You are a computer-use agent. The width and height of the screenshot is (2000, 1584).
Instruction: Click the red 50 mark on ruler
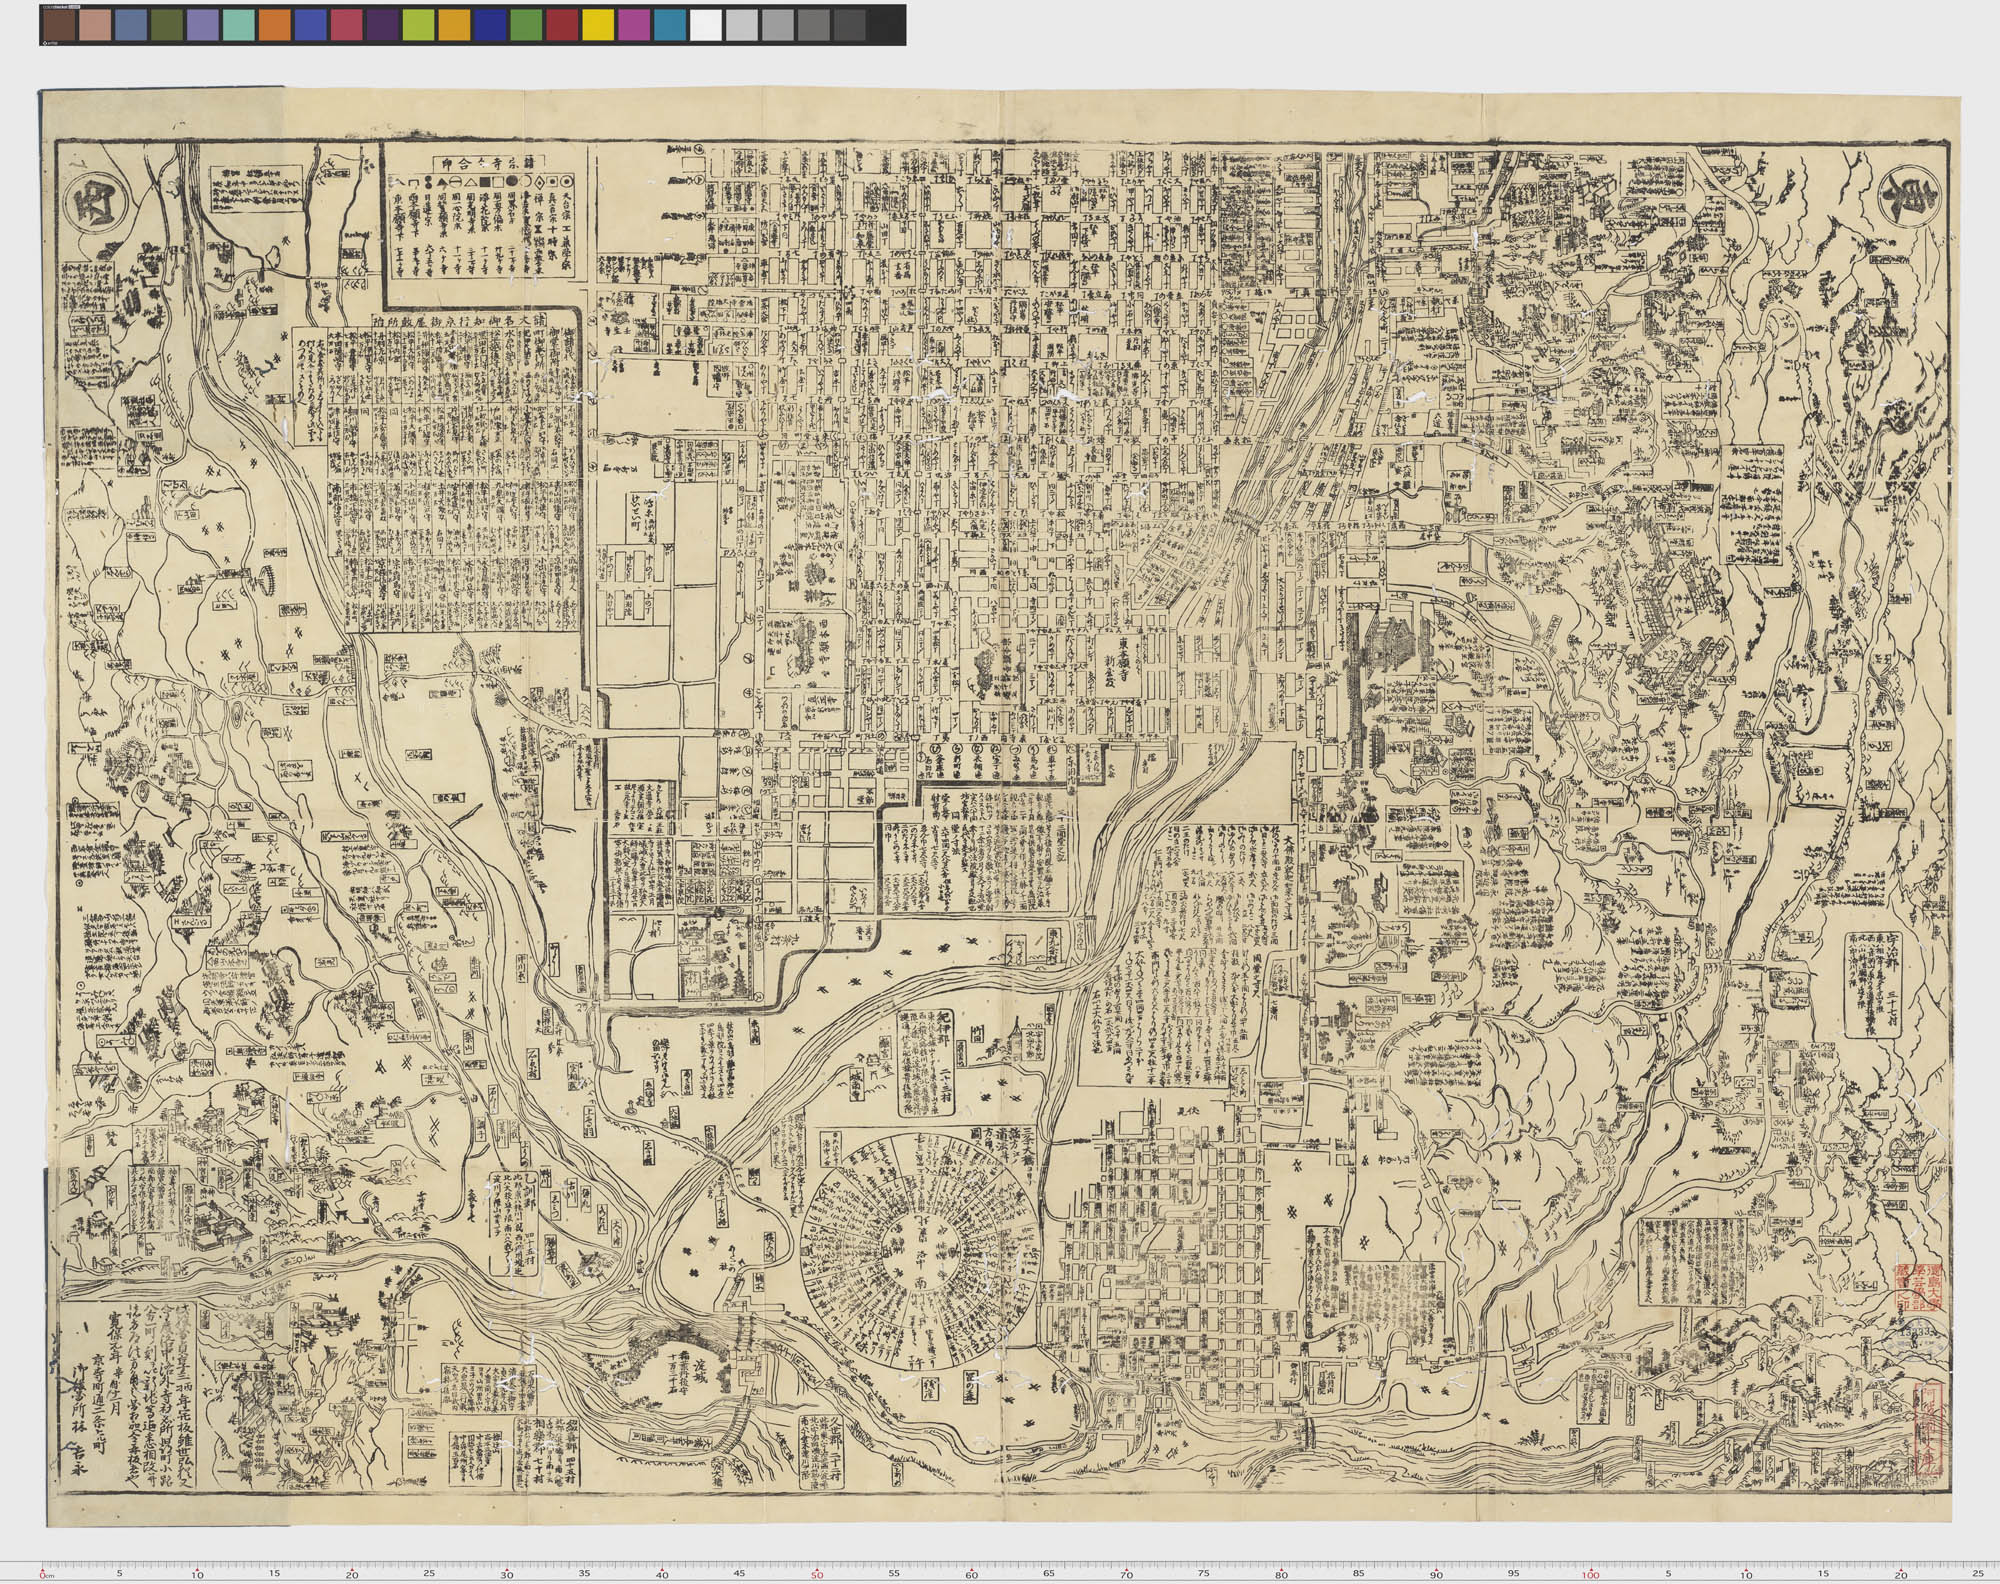click(x=816, y=1573)
